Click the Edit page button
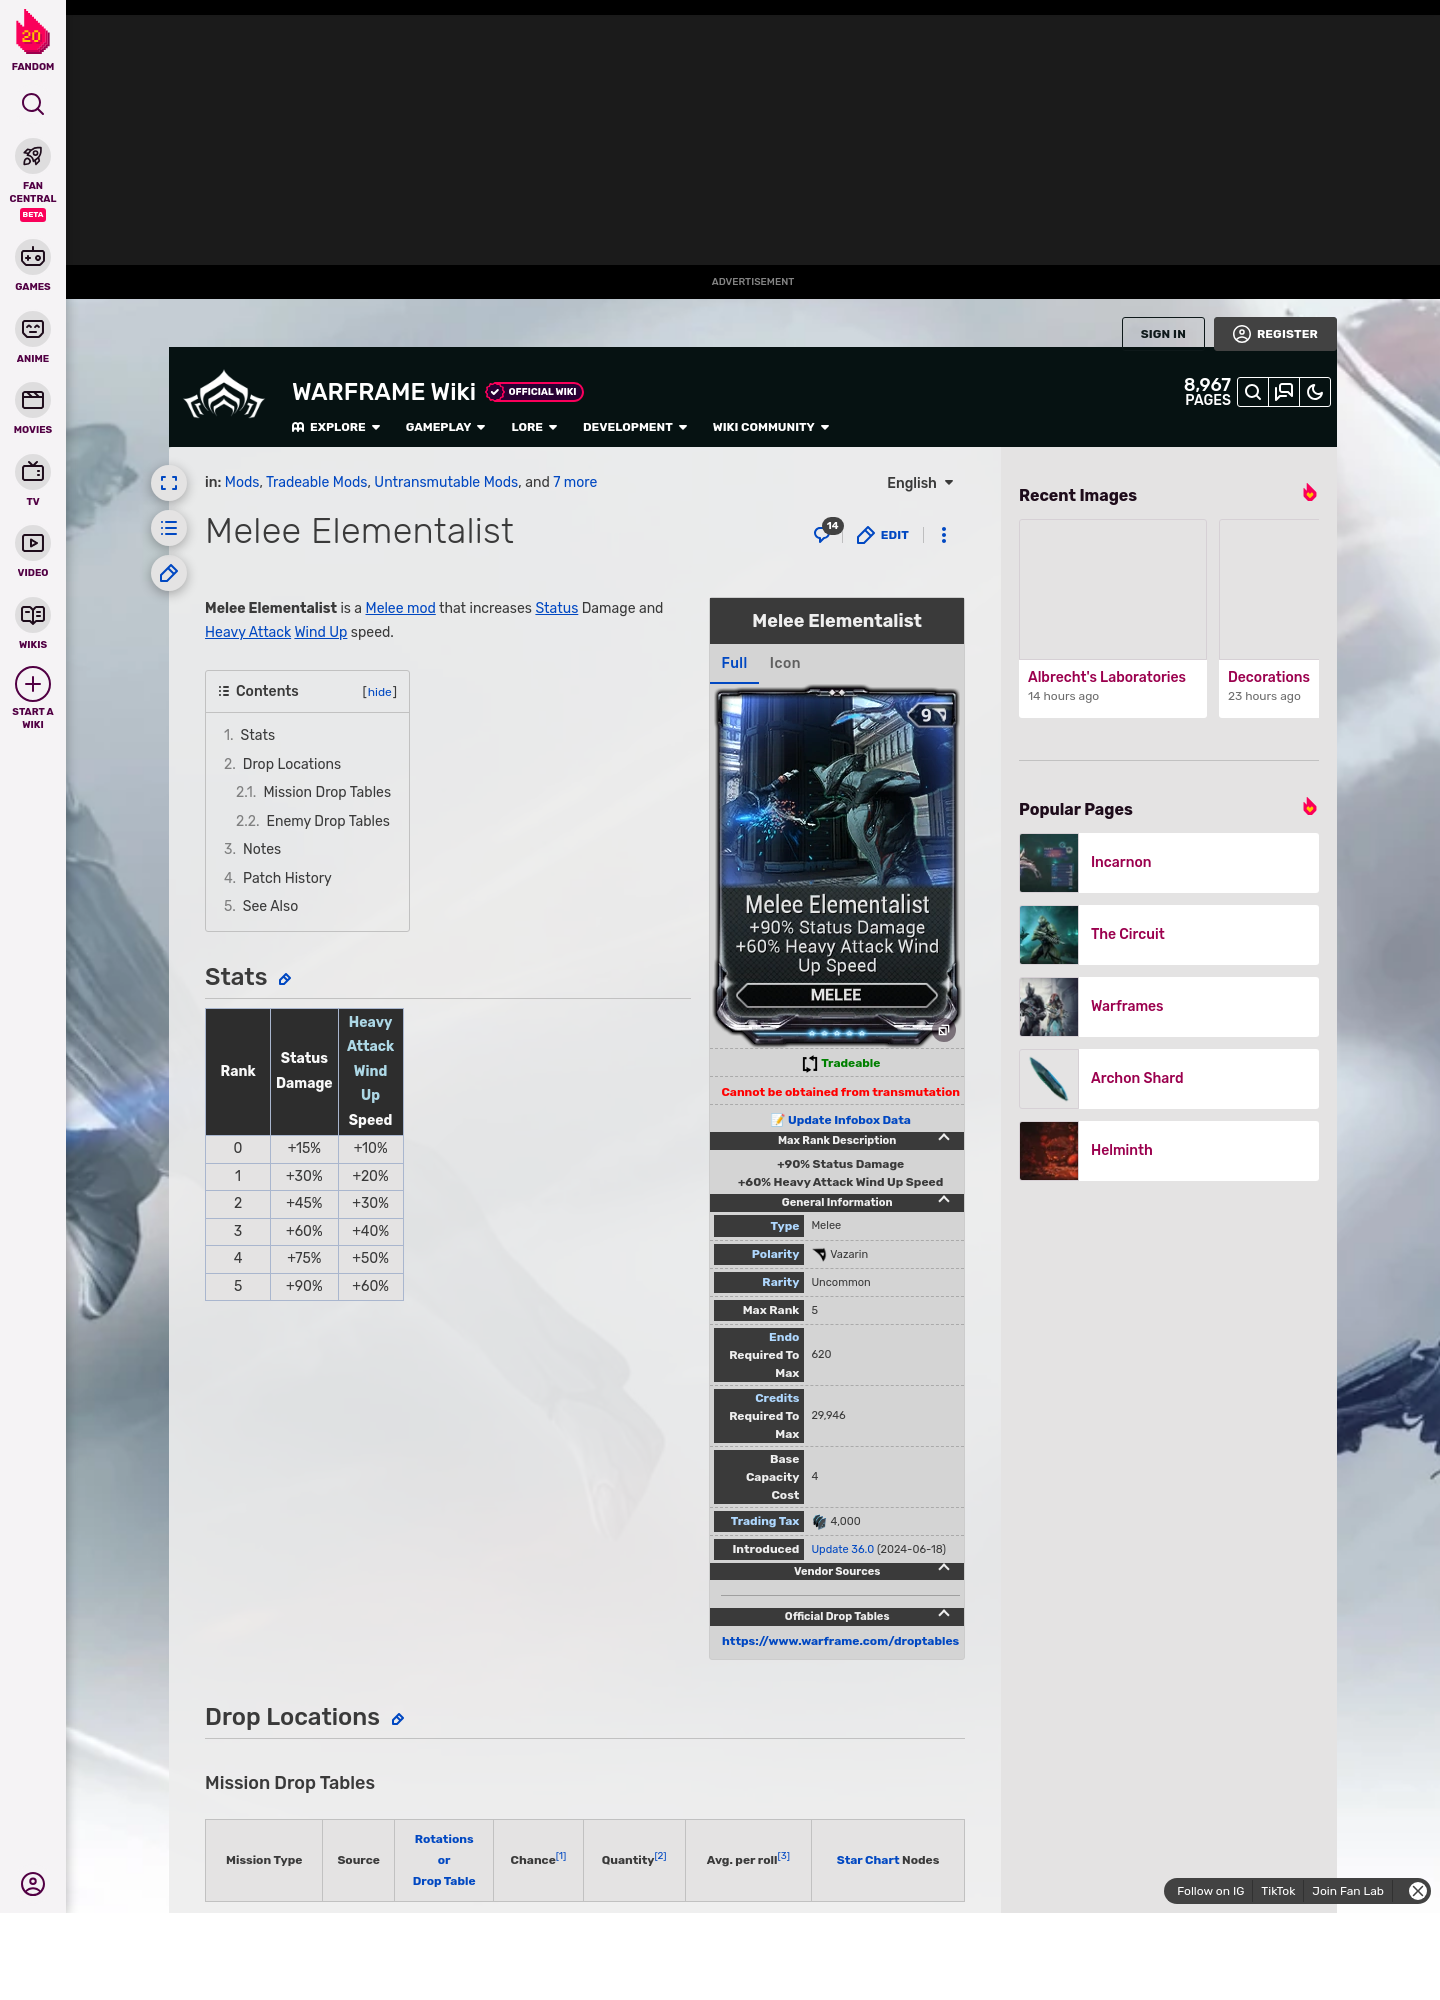 (883, 535)
